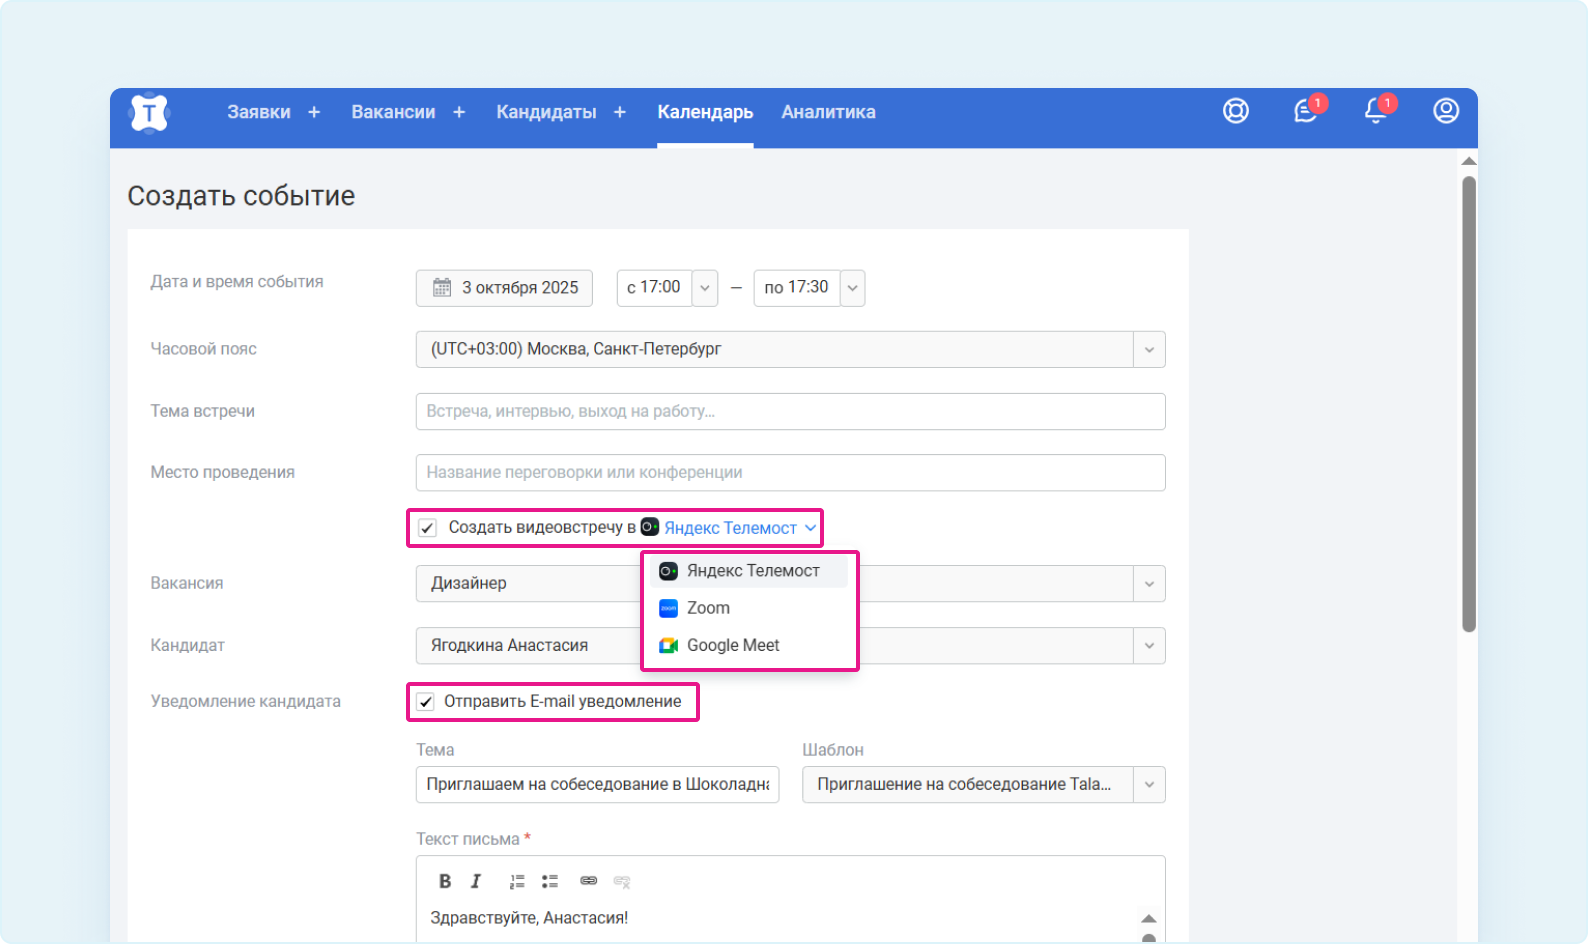This screenshot has height=944, width=1588.
Task: Choose Google Meet in the dropdown list
Action: point(732,646)
